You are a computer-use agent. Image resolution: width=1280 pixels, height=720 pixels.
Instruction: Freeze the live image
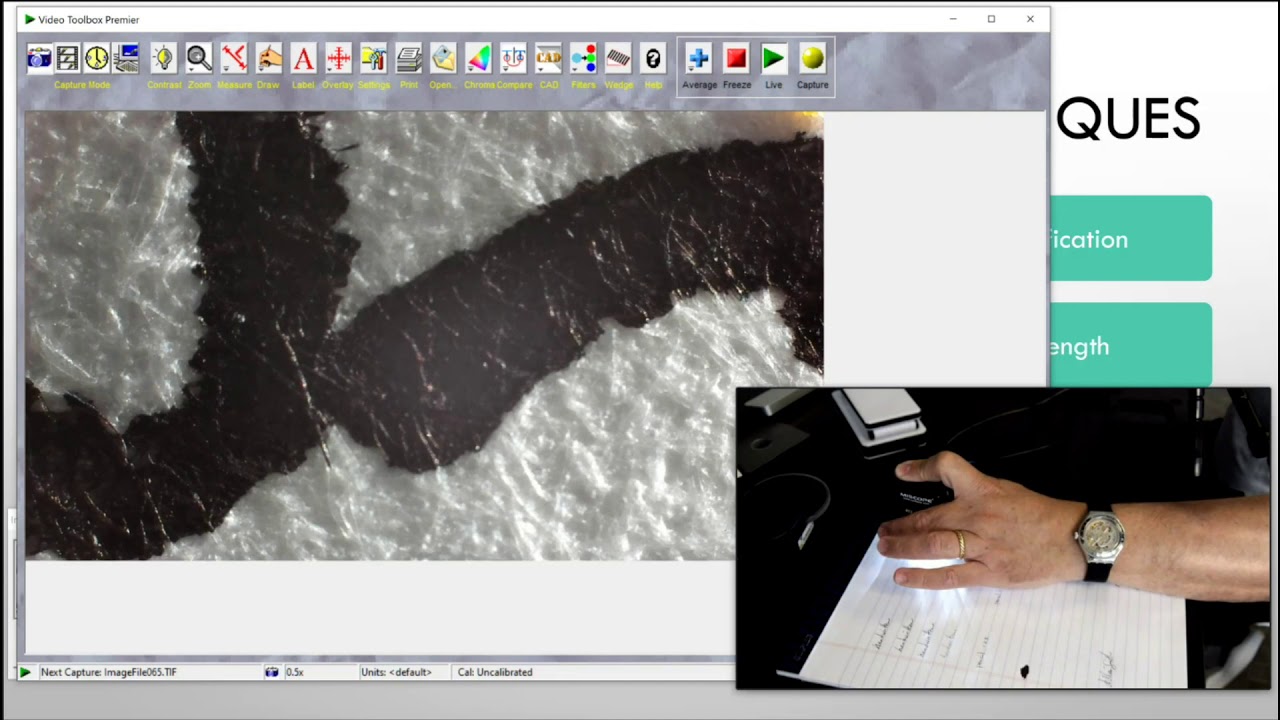tap(736, 59)
